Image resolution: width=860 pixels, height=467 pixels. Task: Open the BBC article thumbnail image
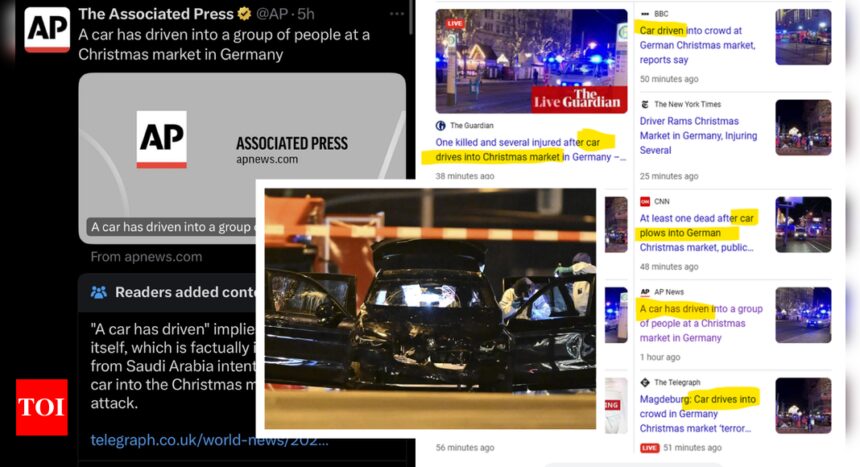tap(803, 37)
